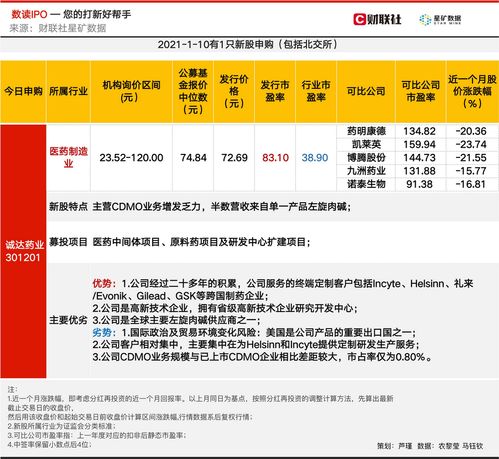Click footnote 3 about 扣非后静态市盈率
Image resolution: width=499 pixels, height=459 pixels.
pos(97,435)
